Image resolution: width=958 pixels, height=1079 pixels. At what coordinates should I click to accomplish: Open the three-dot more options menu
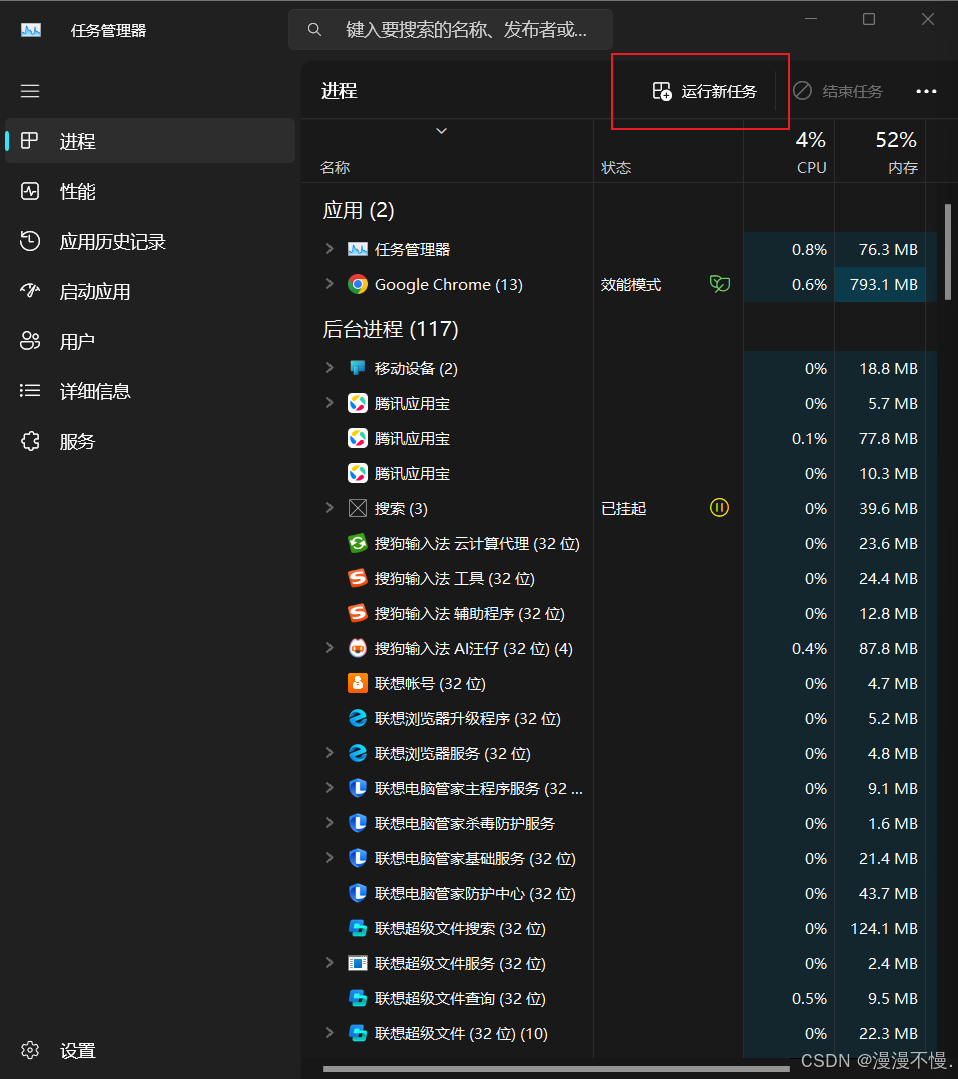[926, 91]
